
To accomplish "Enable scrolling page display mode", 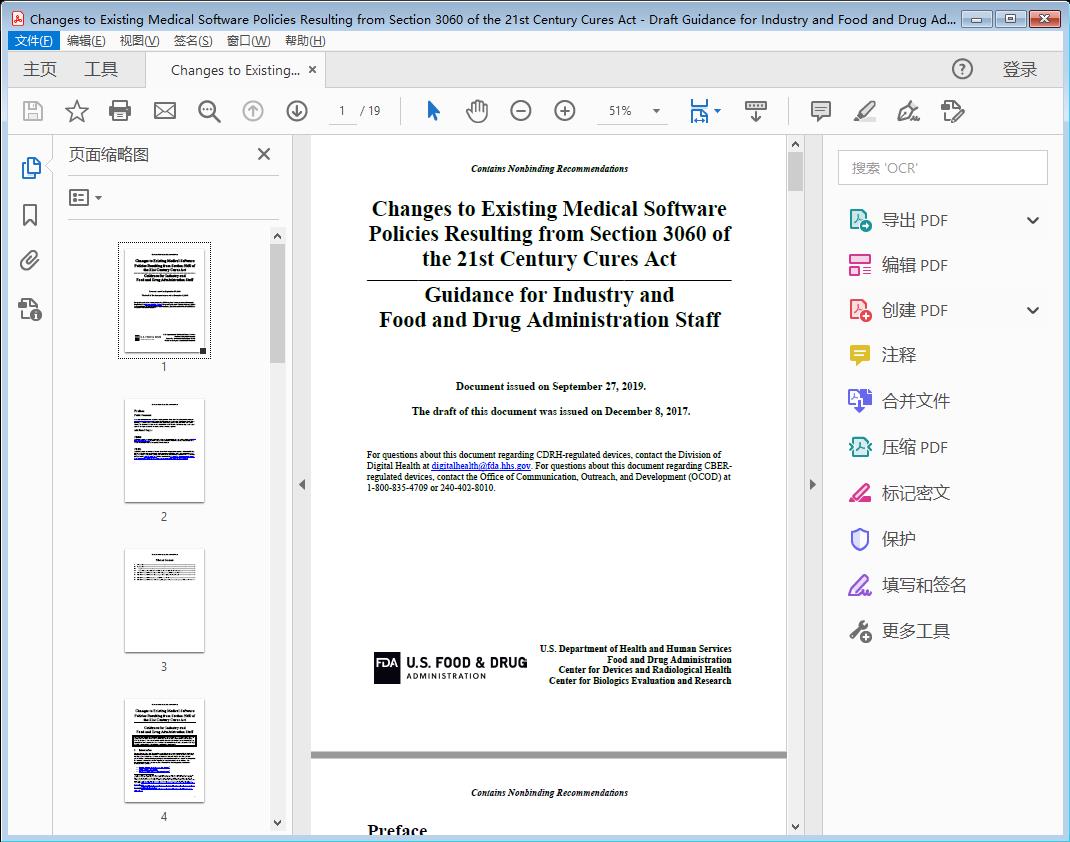I will pyautogui.click(x=755, y=111).
